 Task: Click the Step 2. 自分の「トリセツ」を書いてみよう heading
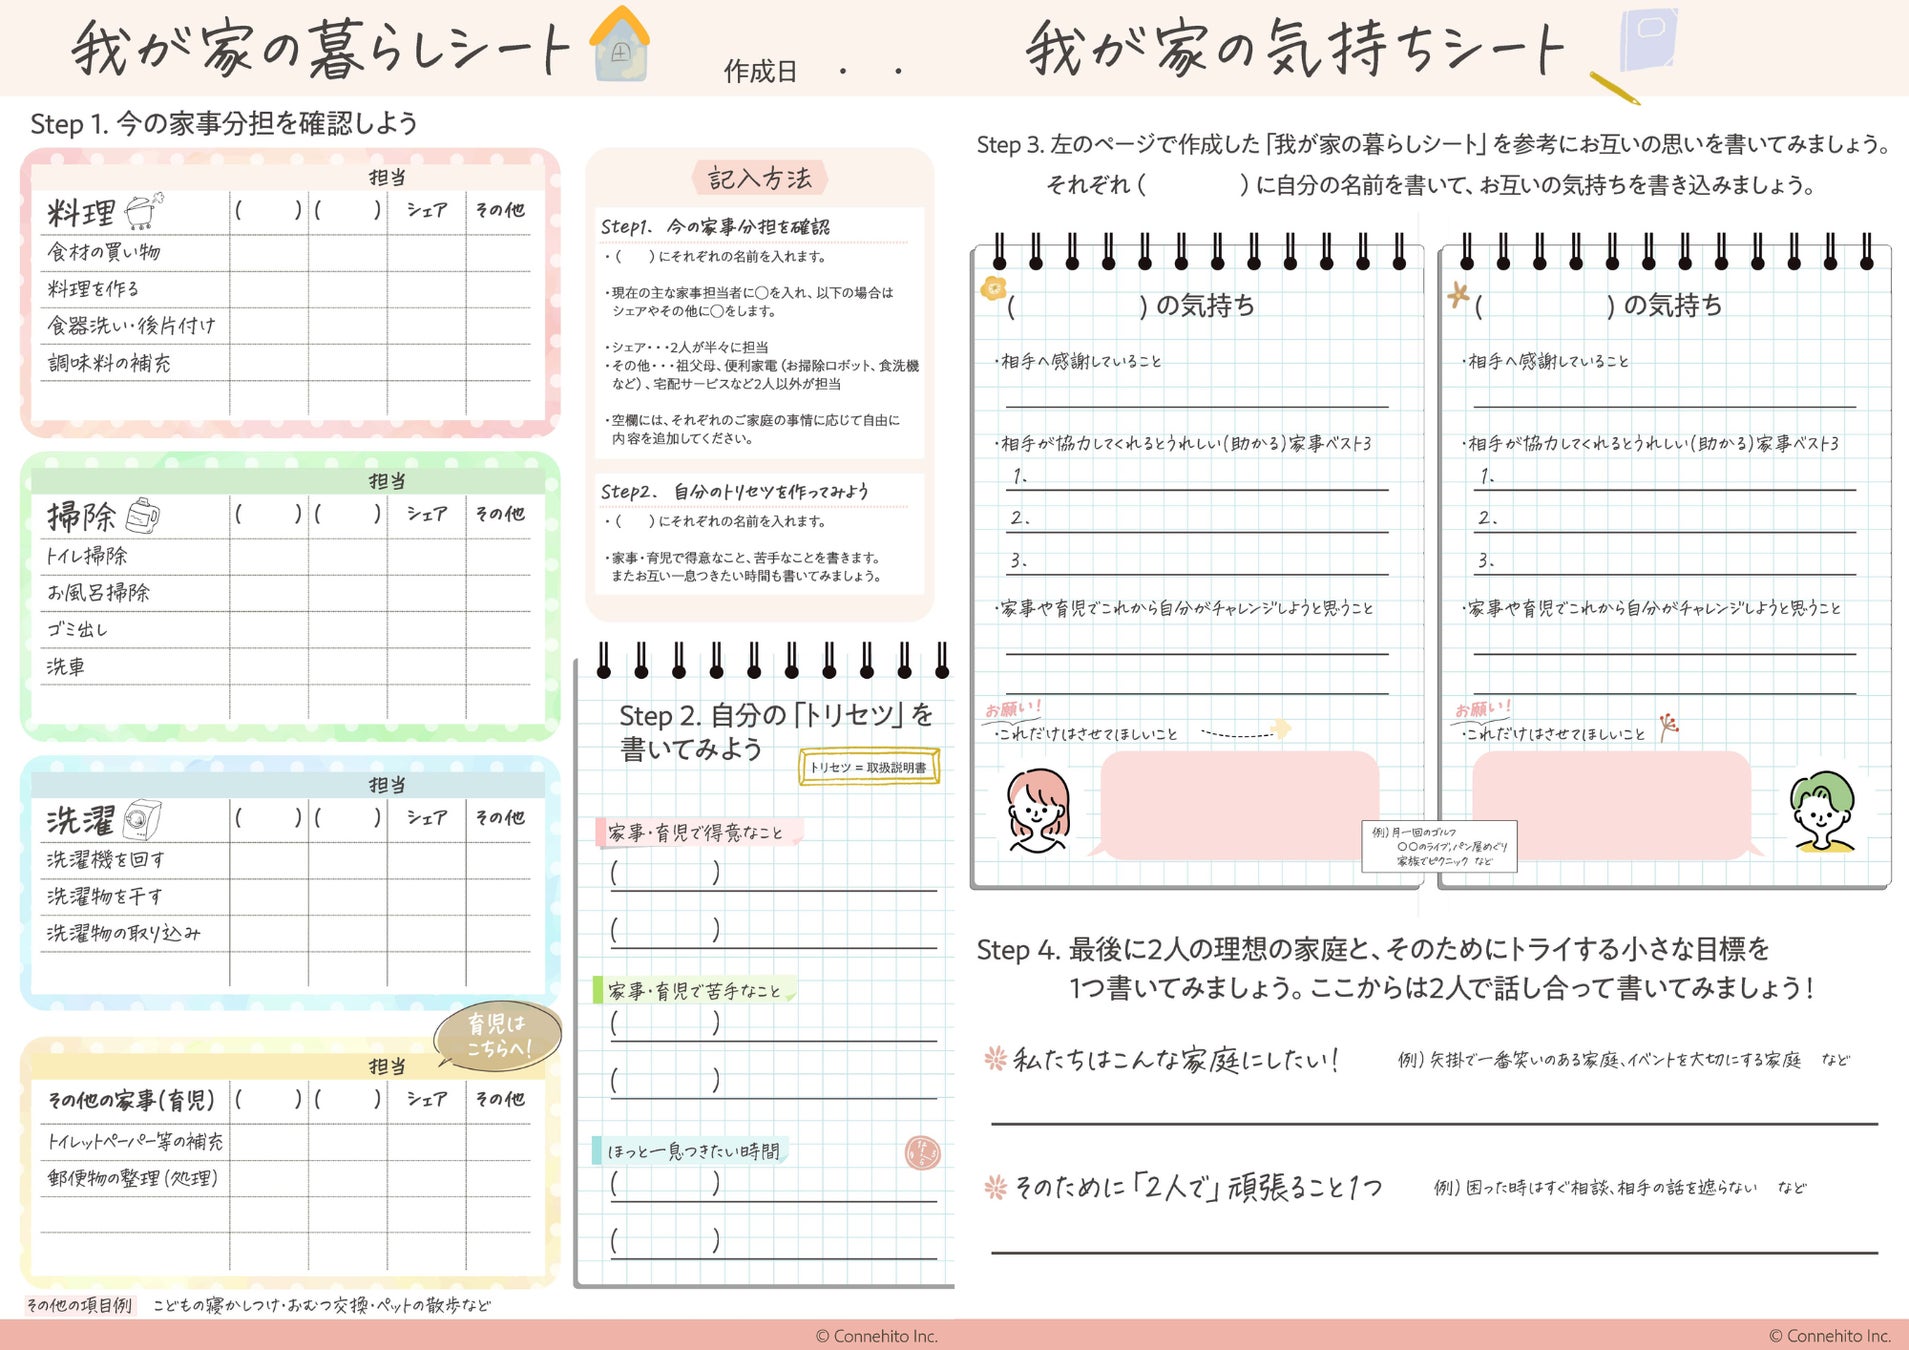pyautogui.click(x=776, y=732)
